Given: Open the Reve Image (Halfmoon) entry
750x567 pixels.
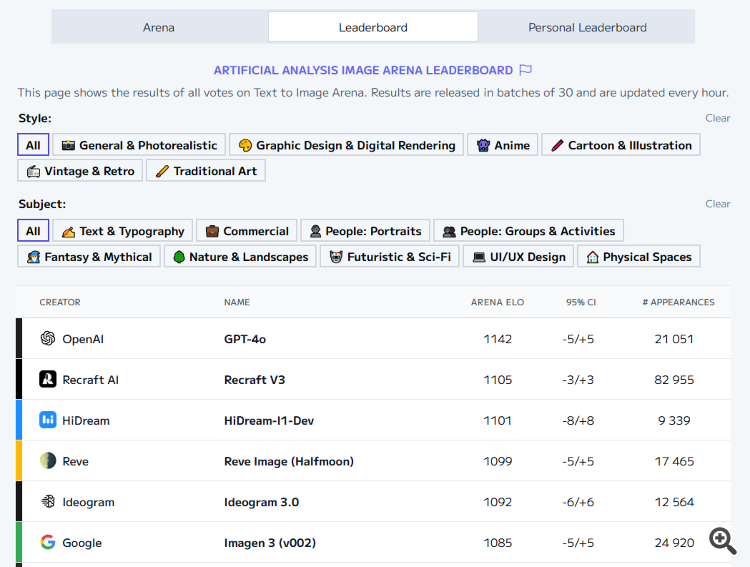Looking at the screenshot, I should (289, 461).
